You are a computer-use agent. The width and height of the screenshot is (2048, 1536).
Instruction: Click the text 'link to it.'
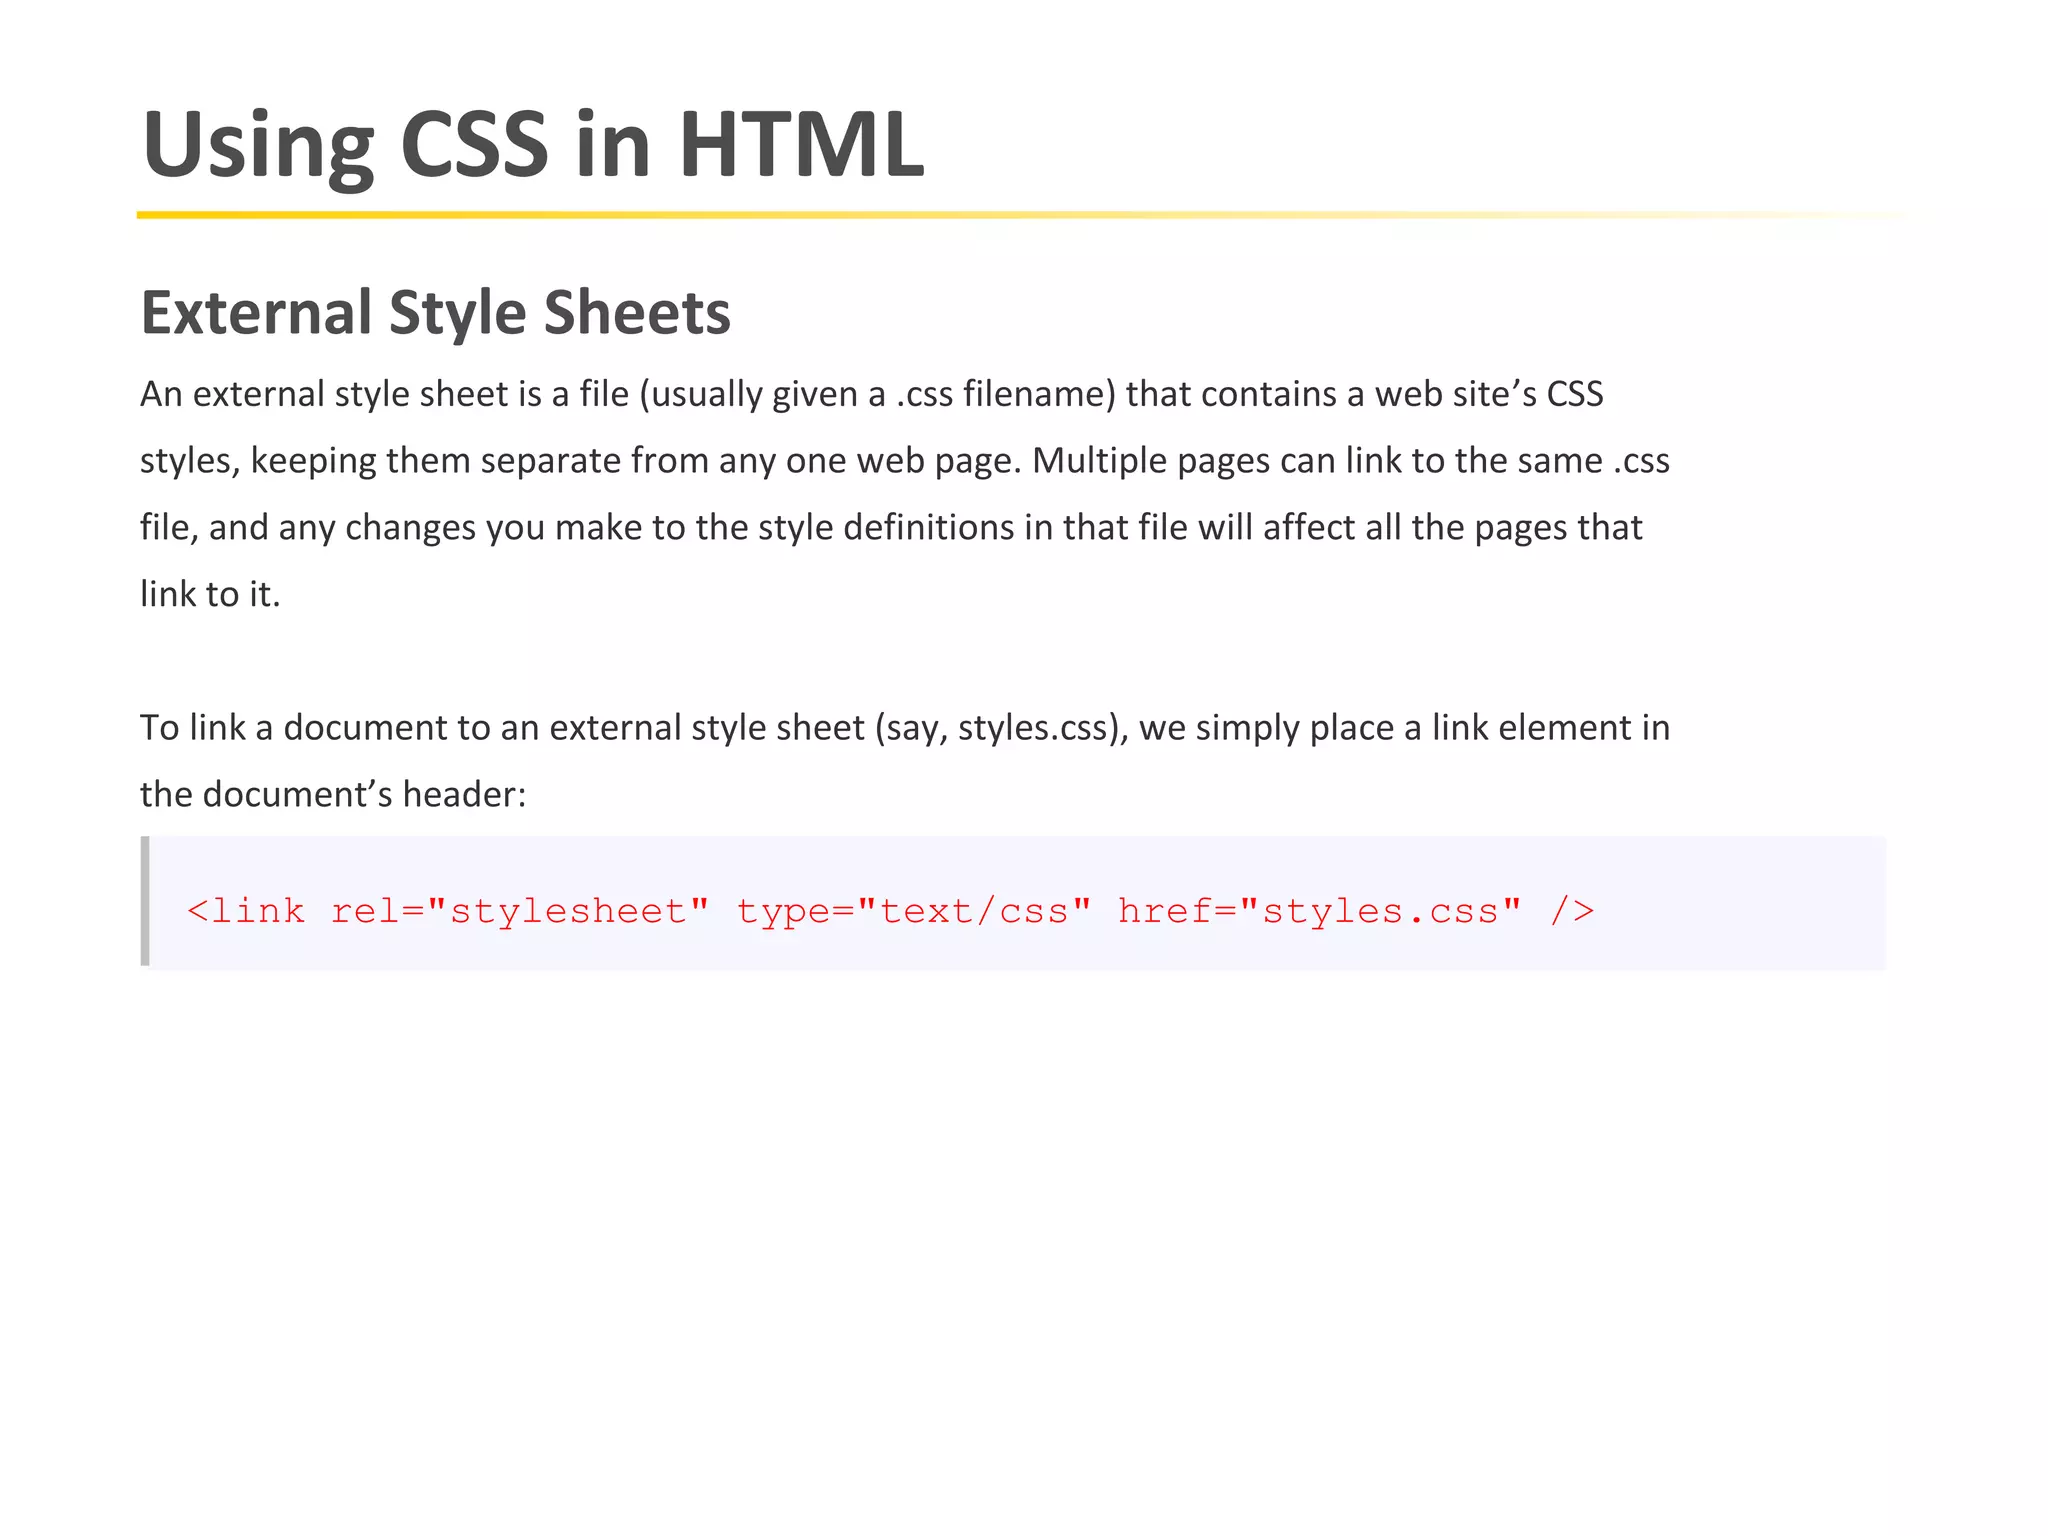click(210, 594)
